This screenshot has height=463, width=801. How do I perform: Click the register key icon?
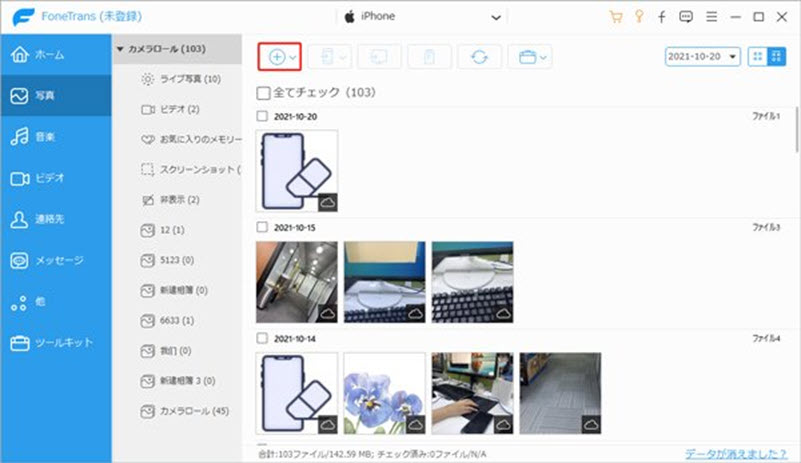[639, 16]
